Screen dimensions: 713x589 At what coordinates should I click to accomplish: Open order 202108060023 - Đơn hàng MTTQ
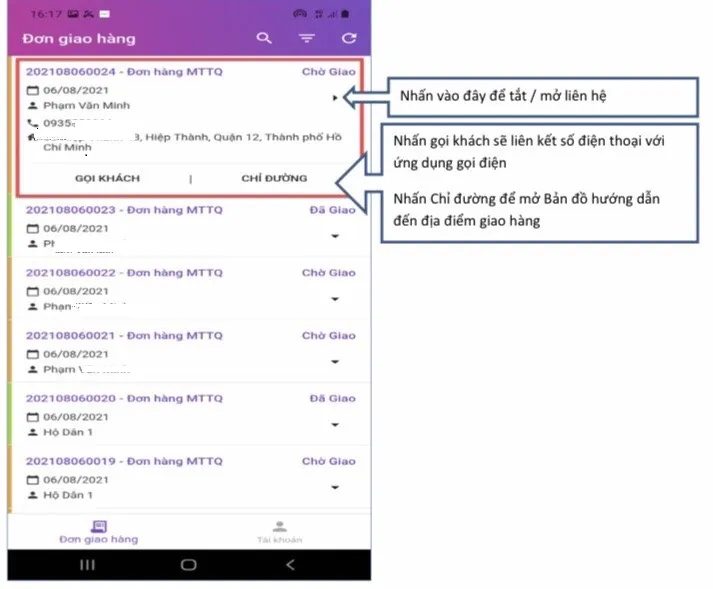pos(124,210)
